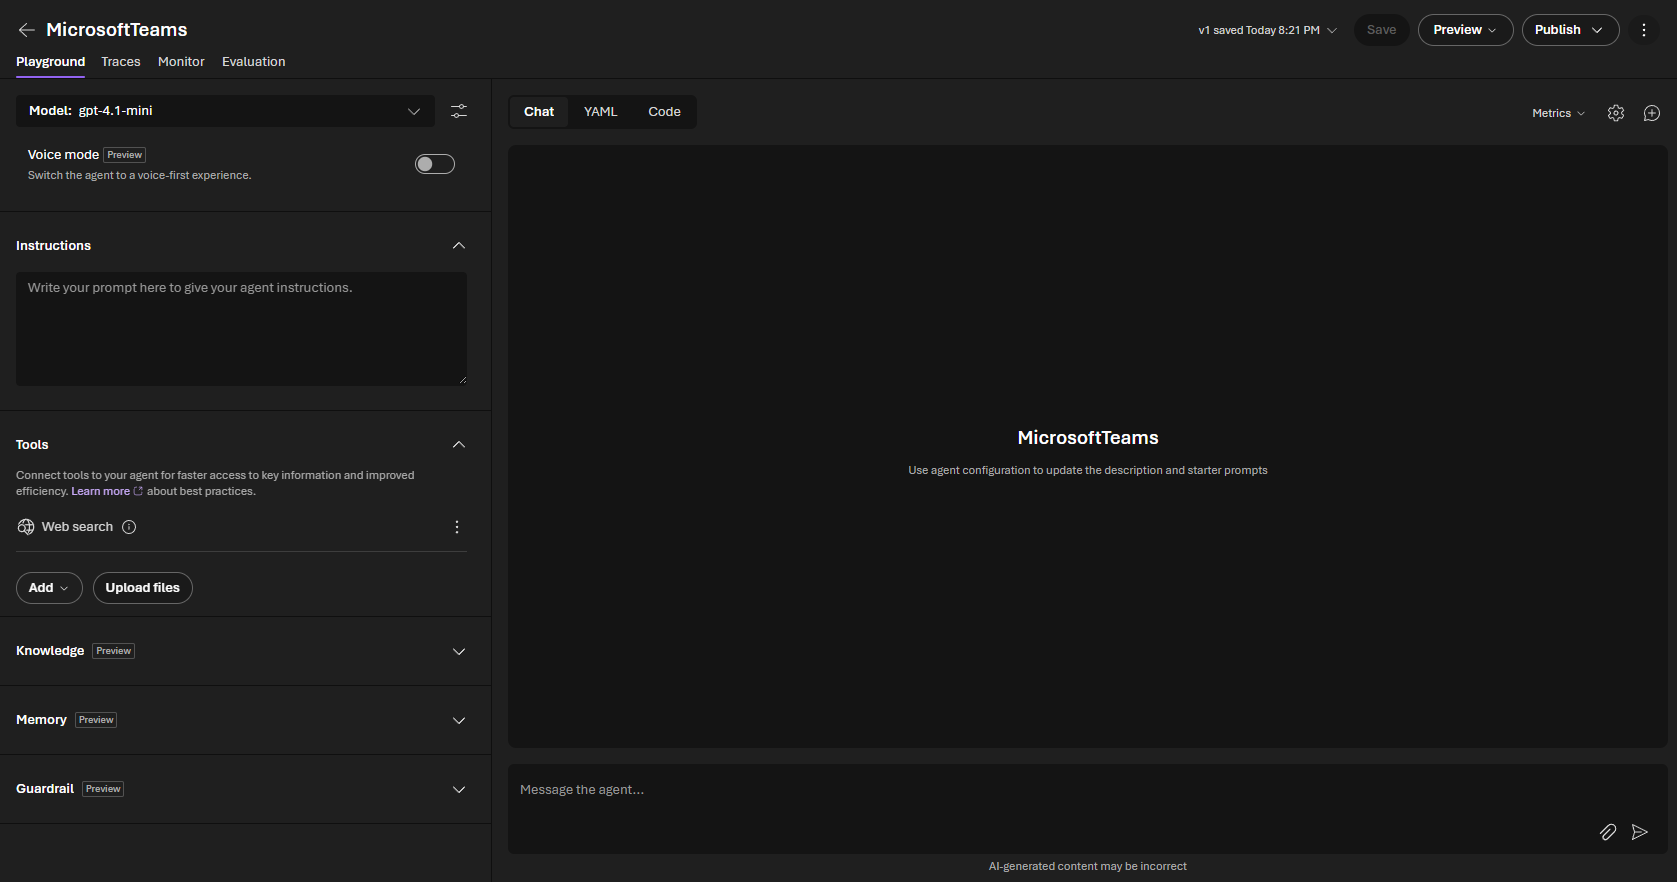
Task: Switch to the Traces tab
Action: [x=121, y=62]
